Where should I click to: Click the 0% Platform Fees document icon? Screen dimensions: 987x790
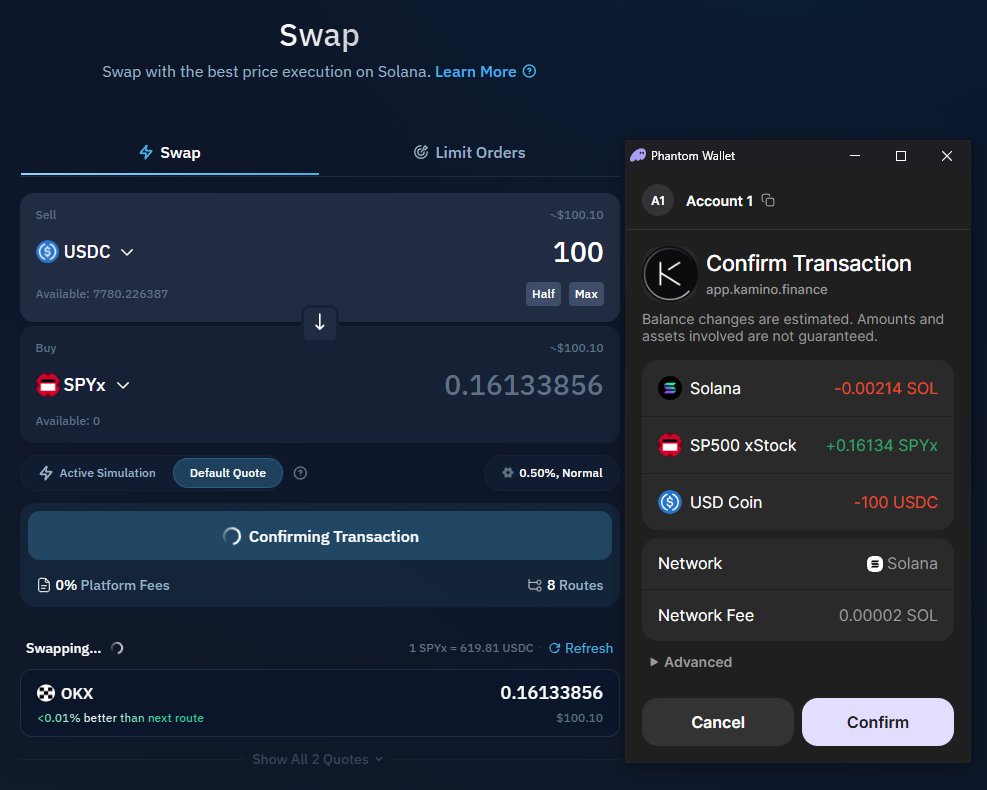pyautogui.click(x=43, y=585)
